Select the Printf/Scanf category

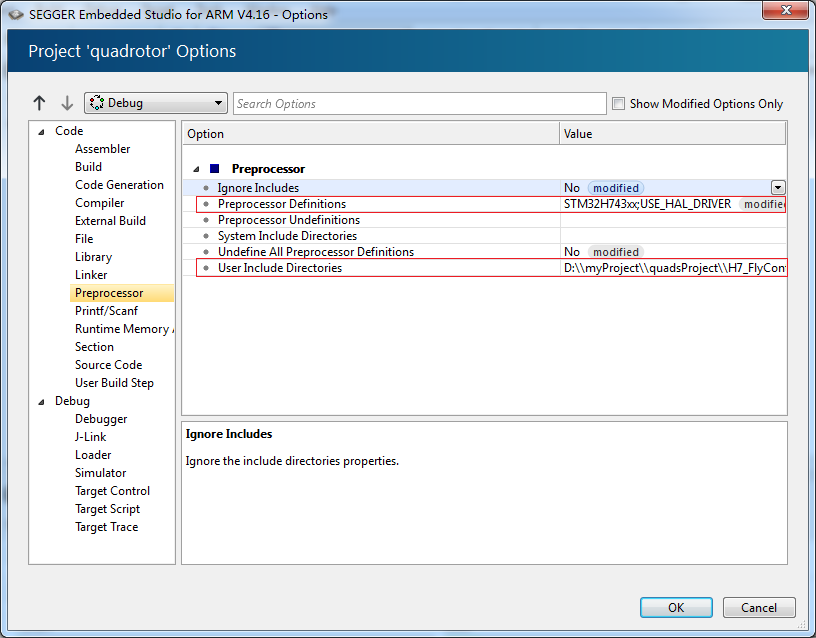(106, 311)
